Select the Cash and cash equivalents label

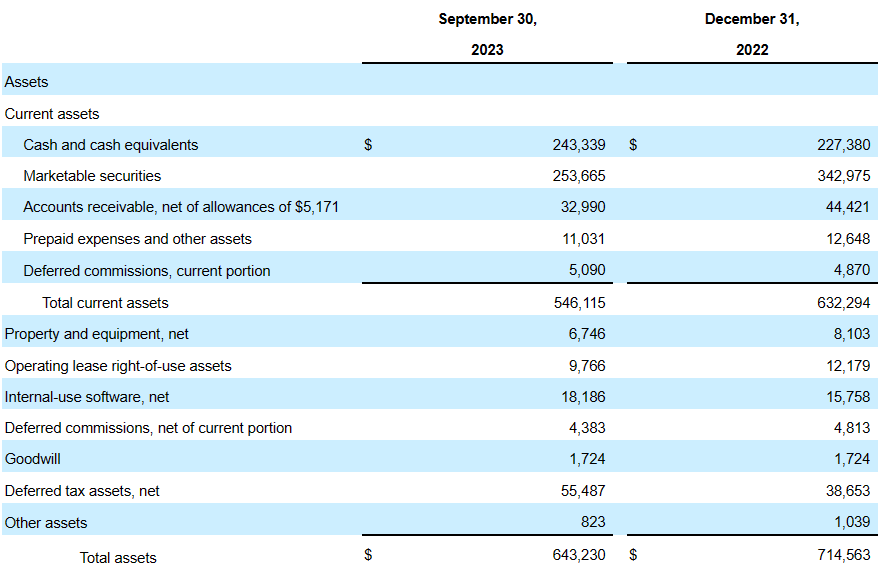click(x=111, y=145)
